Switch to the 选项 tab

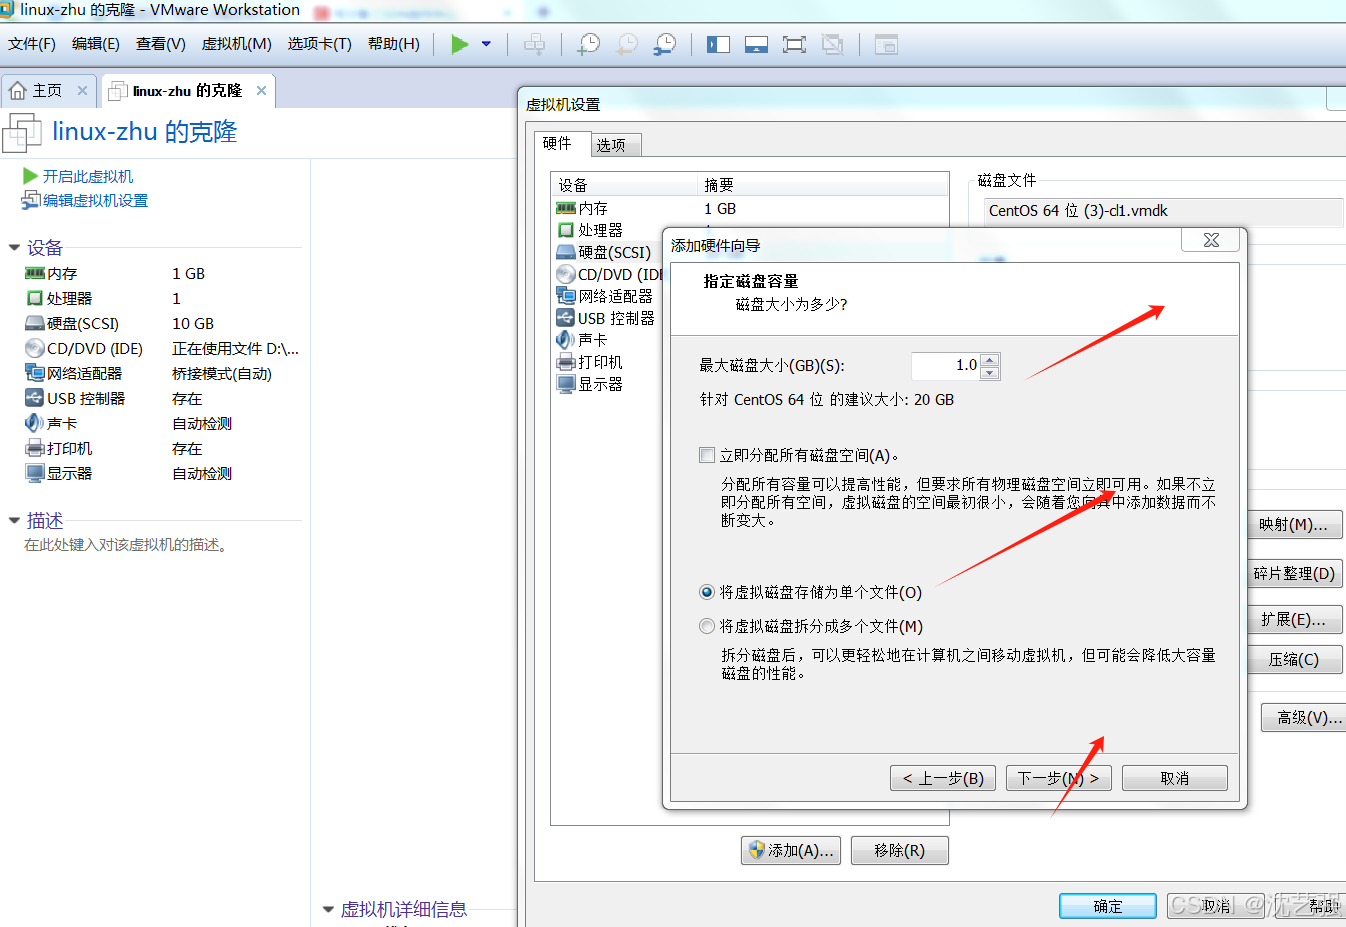coord(611,145)
